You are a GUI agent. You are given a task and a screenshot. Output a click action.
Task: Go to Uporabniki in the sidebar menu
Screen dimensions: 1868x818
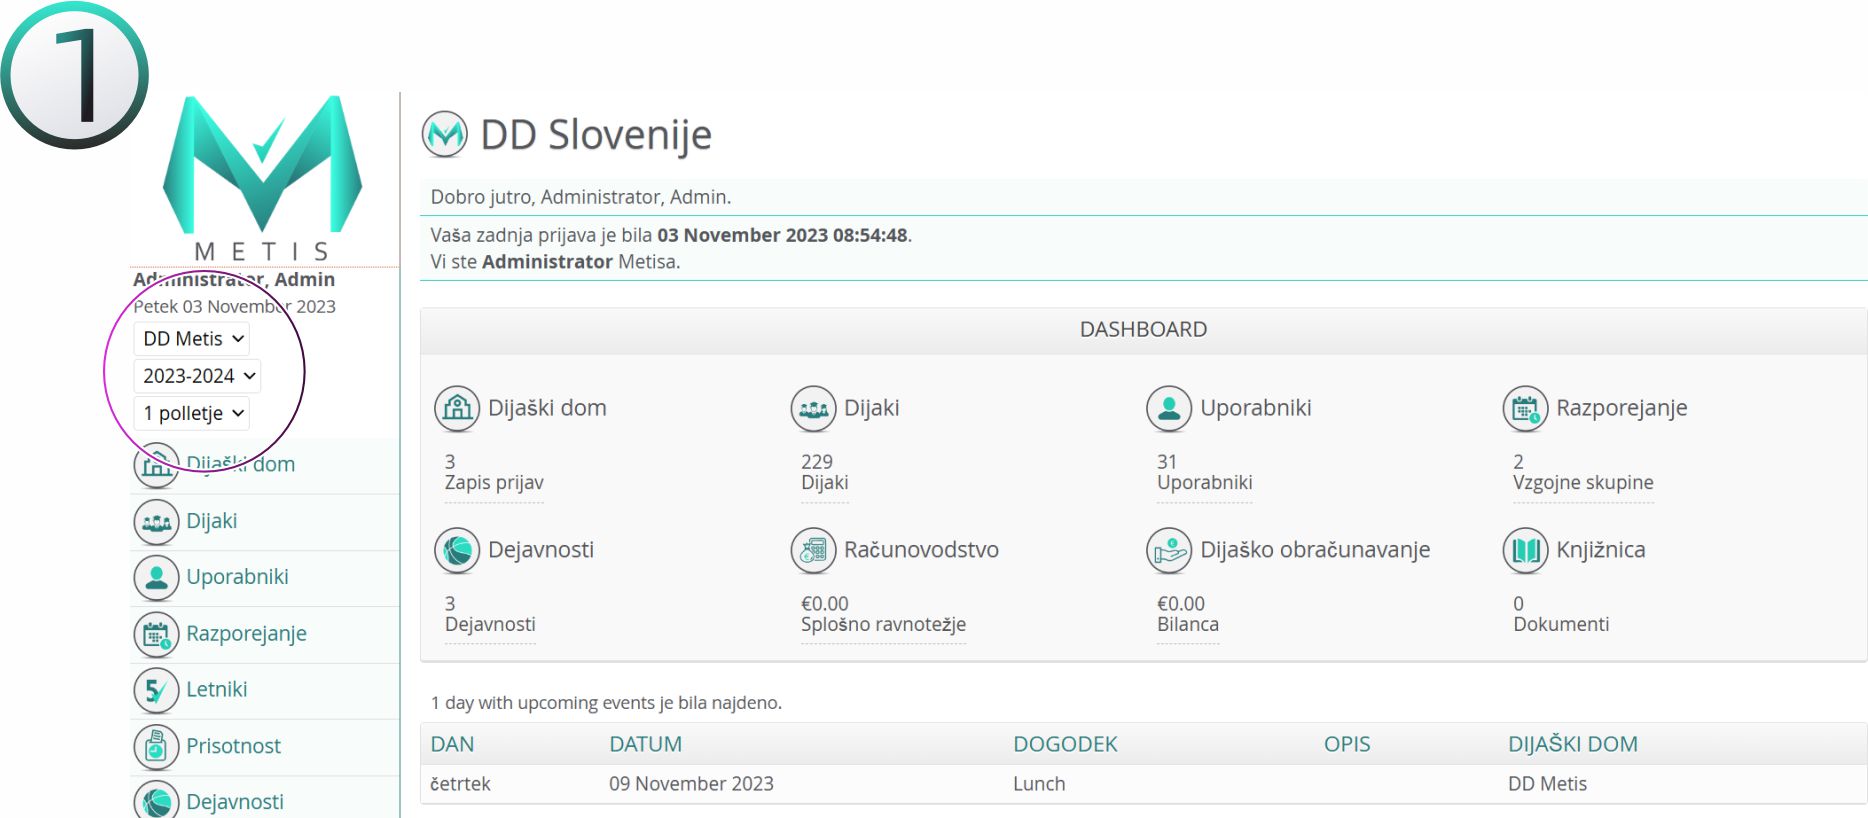click(237, 577)
